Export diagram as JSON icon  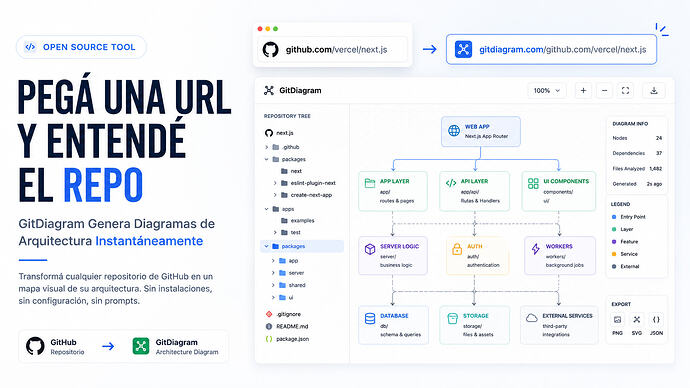click(656, 320)
